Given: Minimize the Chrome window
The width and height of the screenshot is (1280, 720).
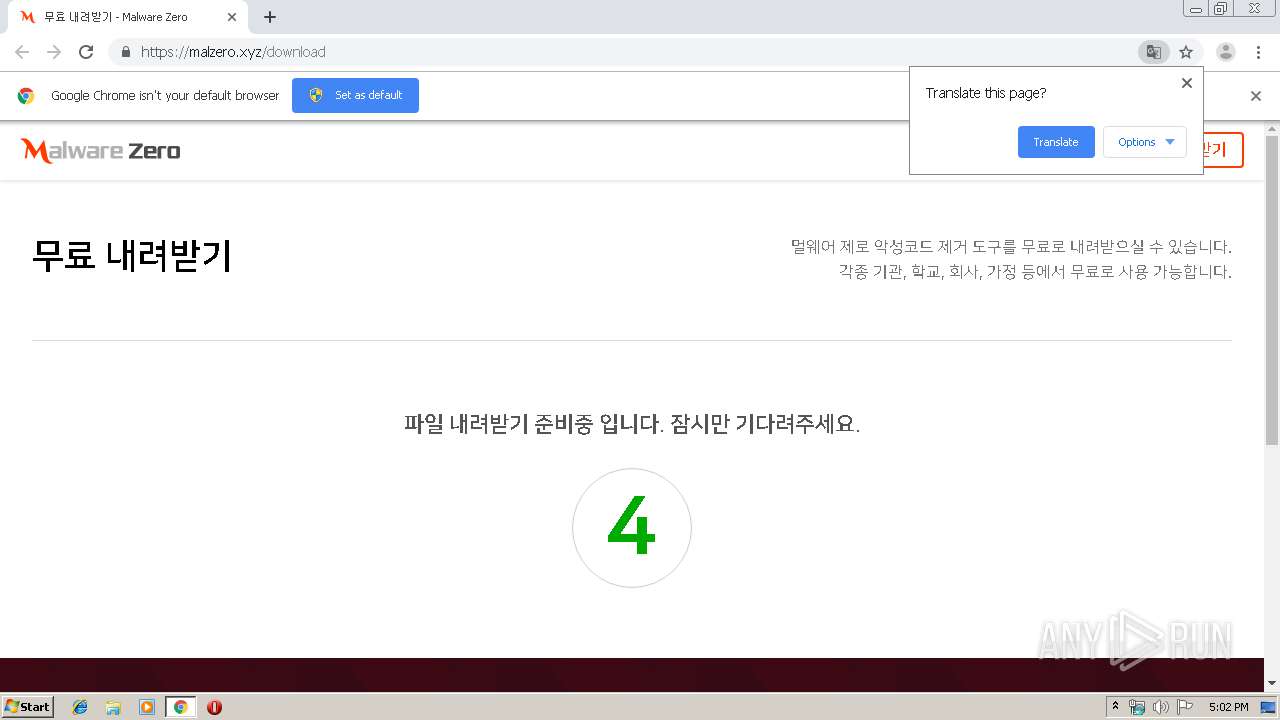Looking at the screenshot, I should [1196, 9].
